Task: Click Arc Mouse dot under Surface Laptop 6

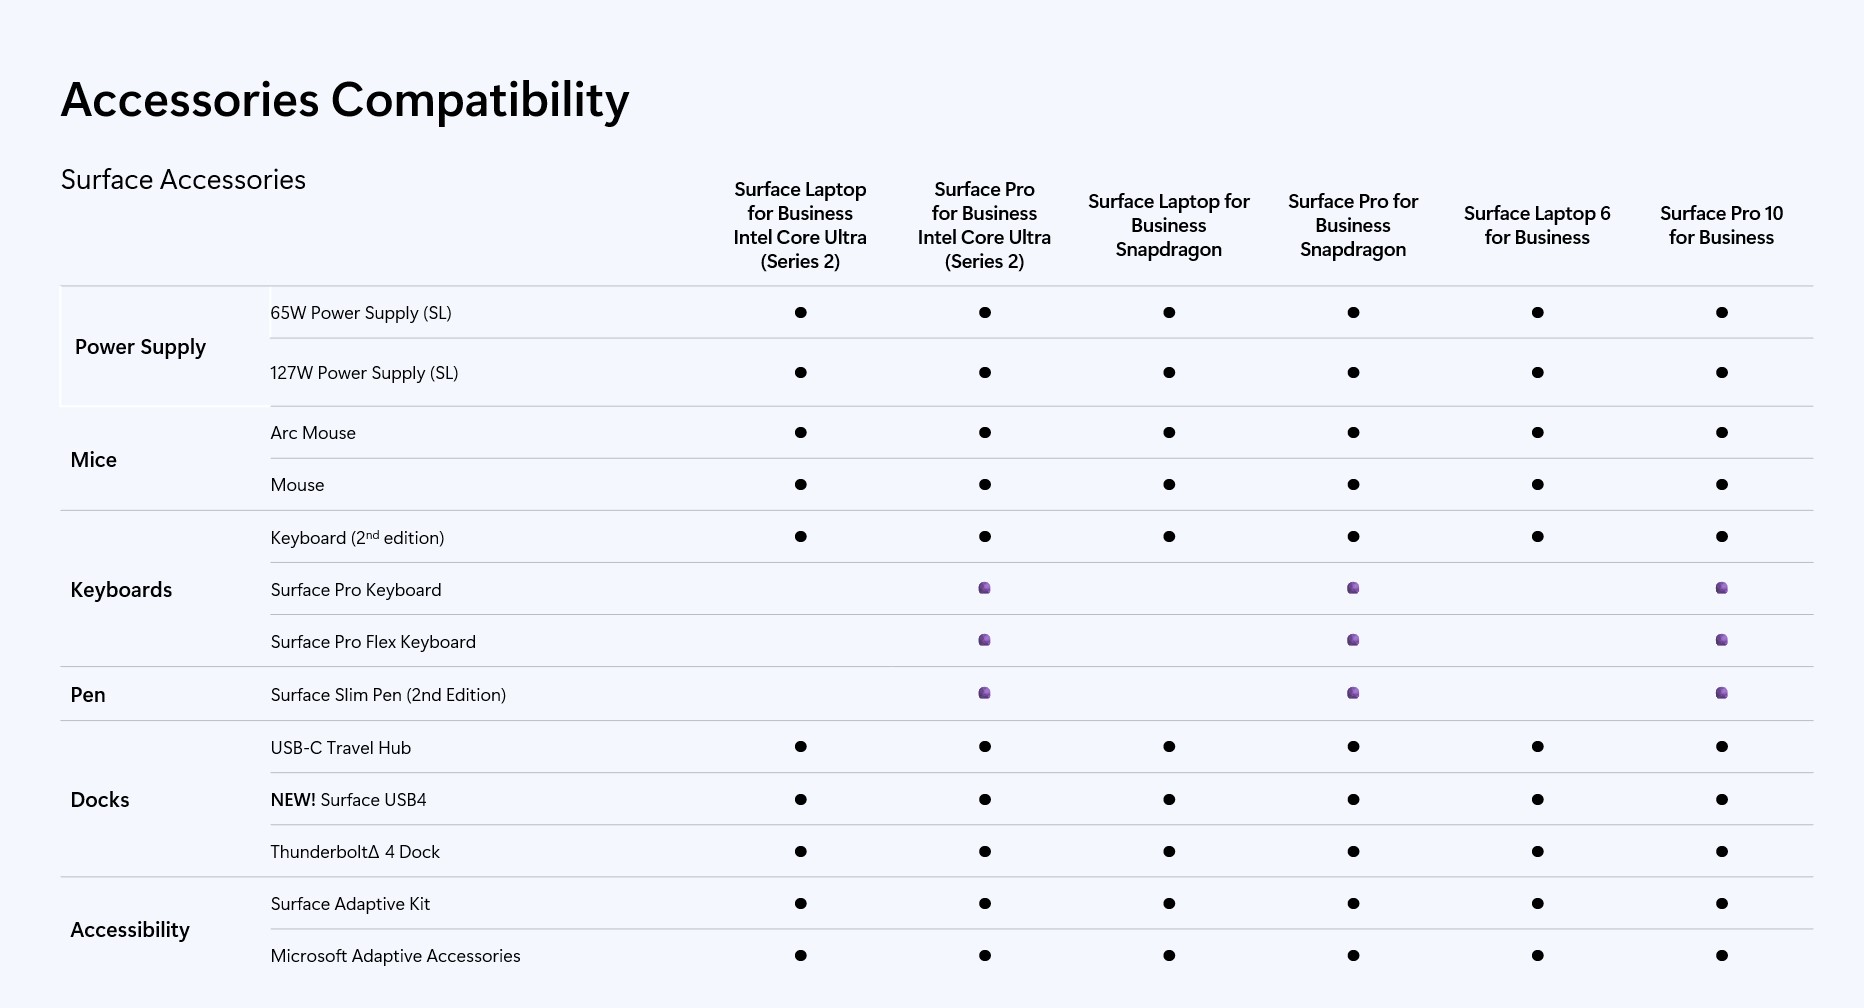Action: click(1537, 433)
